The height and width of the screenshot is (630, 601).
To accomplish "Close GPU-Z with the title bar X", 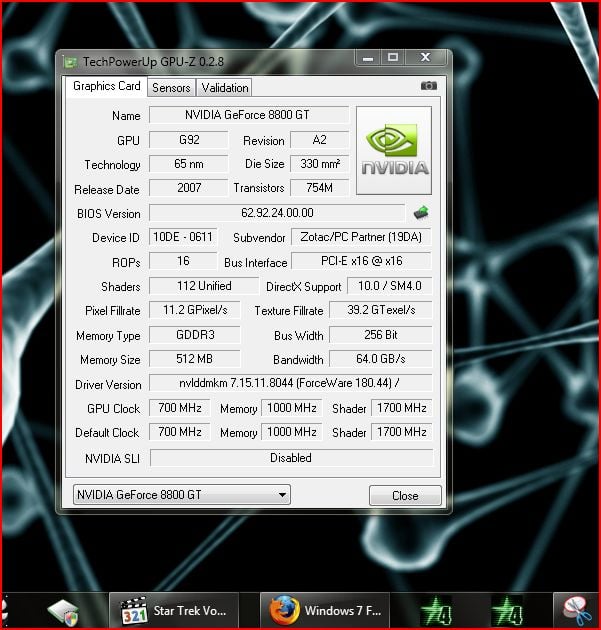I will coord(425,58).
